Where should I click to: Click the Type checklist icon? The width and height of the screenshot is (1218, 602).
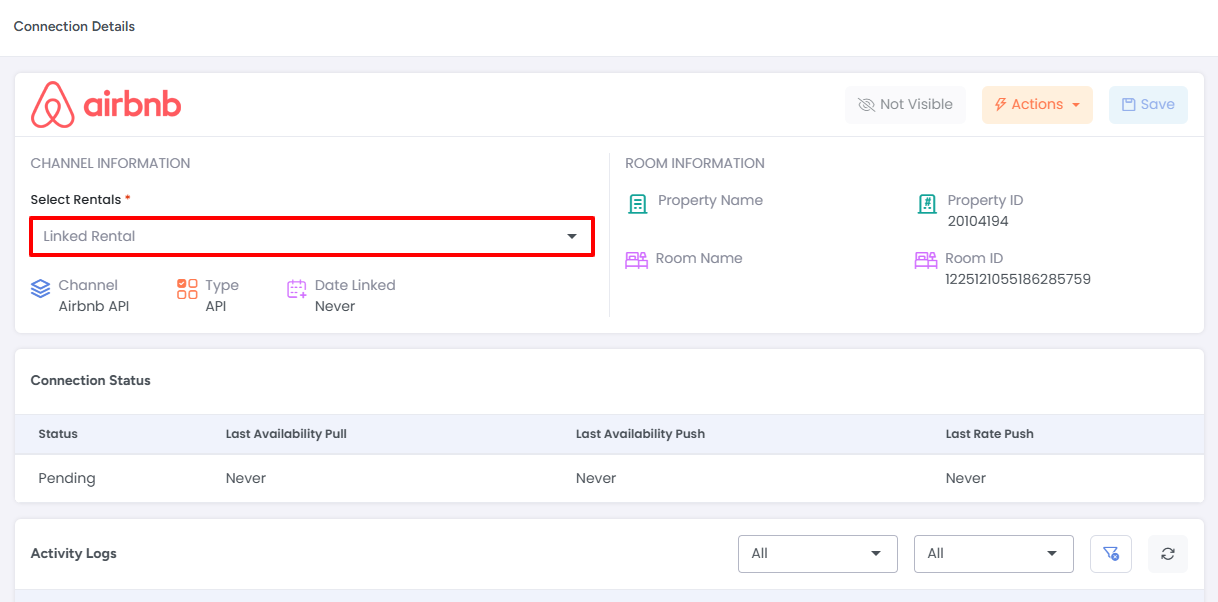(187, 289)
